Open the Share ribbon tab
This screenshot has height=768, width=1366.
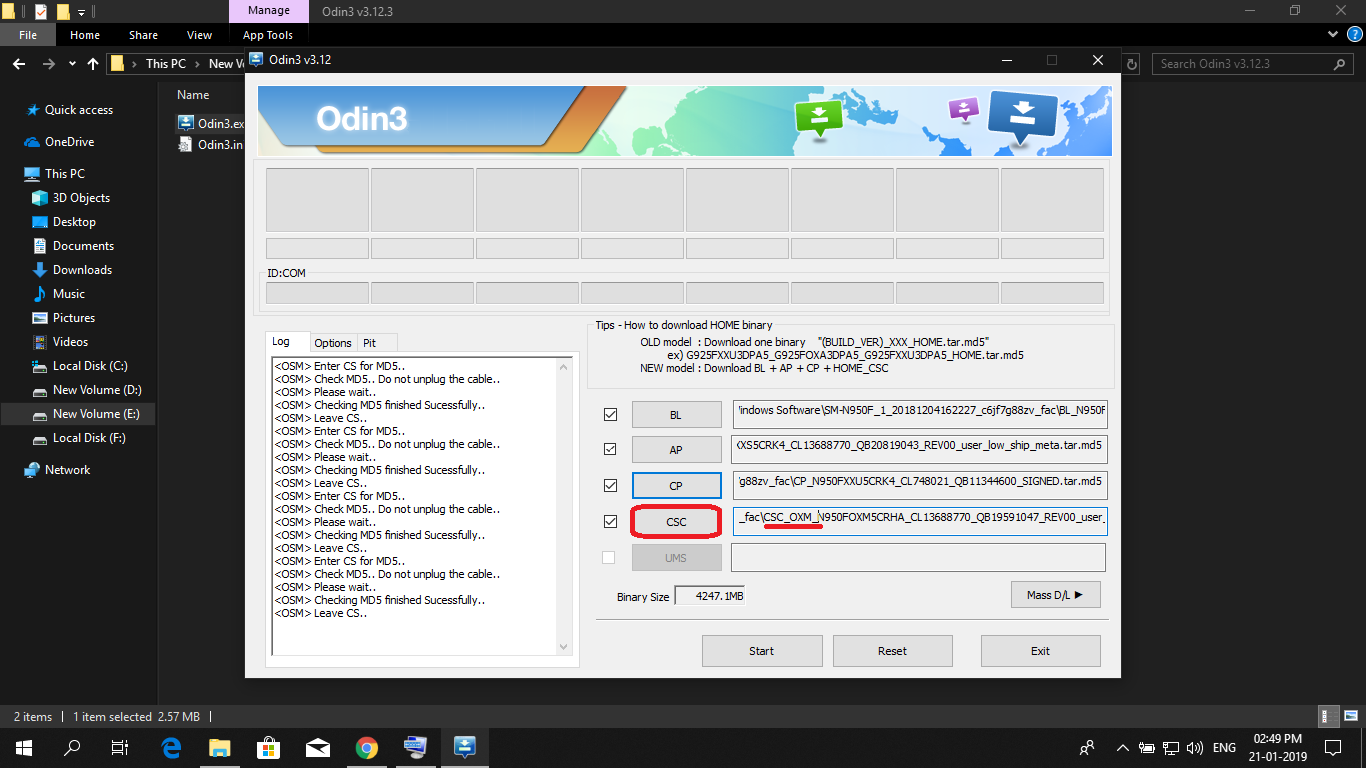click(x=143, y=35)
